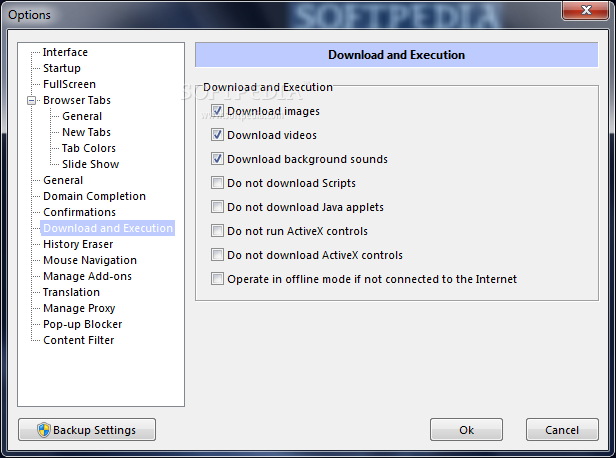Enable Do not download Scripts
Image resolution: width=616 pixels, height=458 pixels.
tap(217, 183)
